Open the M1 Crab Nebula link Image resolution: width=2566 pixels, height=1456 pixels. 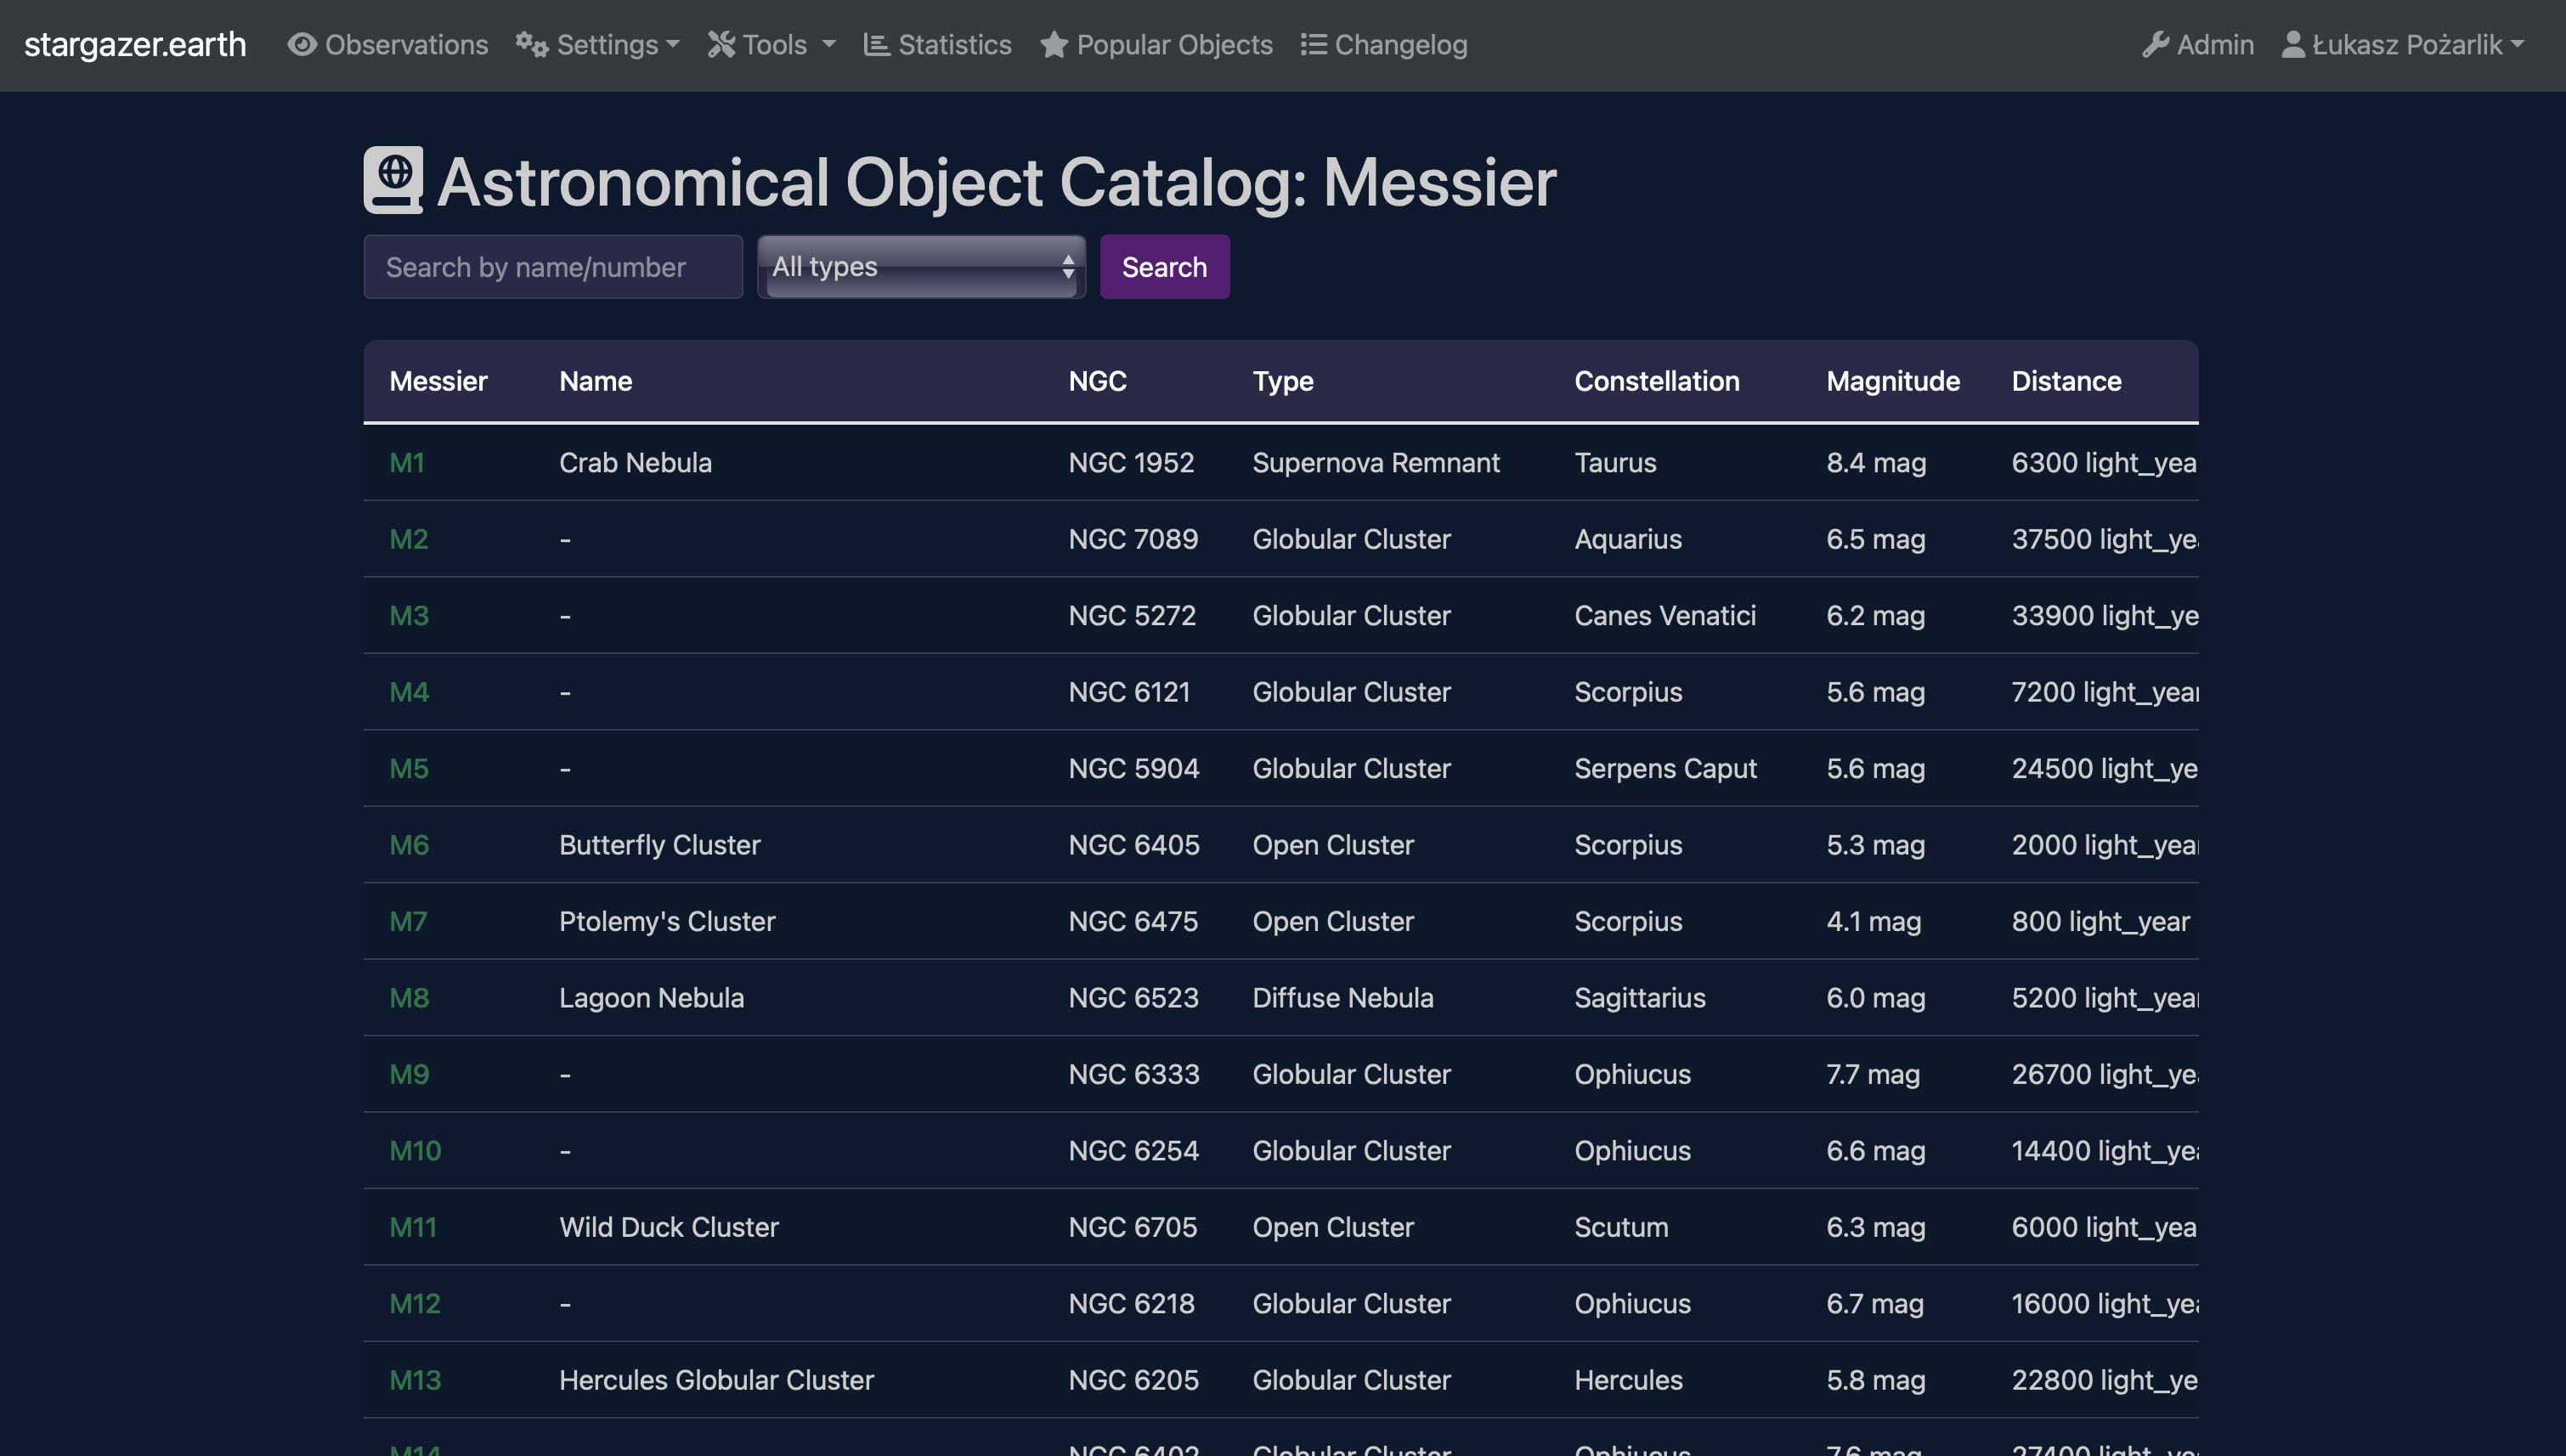[x=407, y=463]
